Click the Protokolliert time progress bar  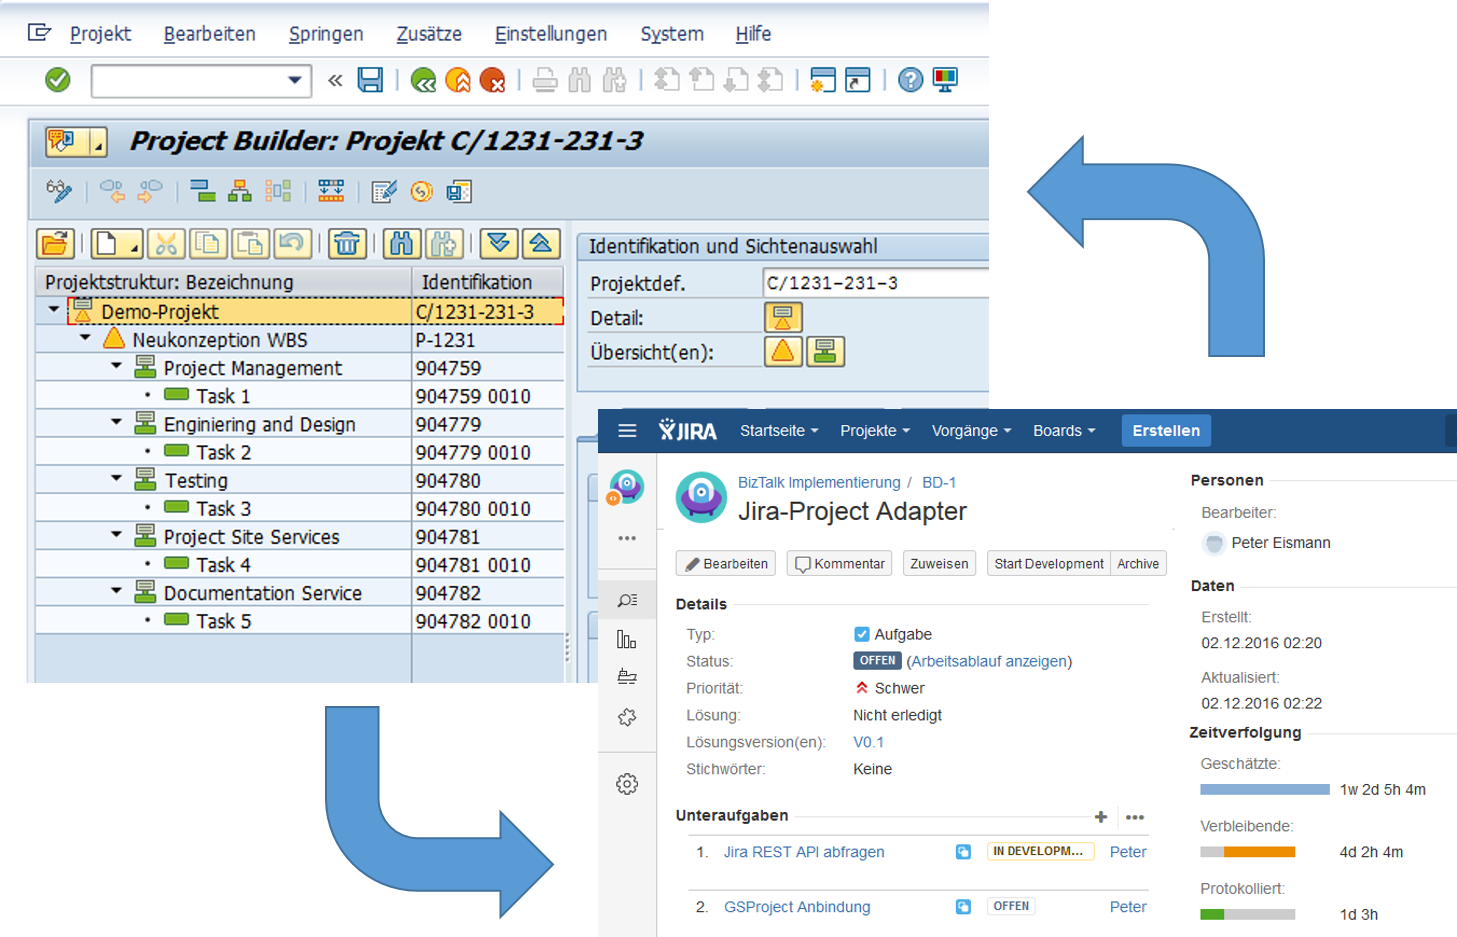pyautogui.click(x=1248, y=914)
